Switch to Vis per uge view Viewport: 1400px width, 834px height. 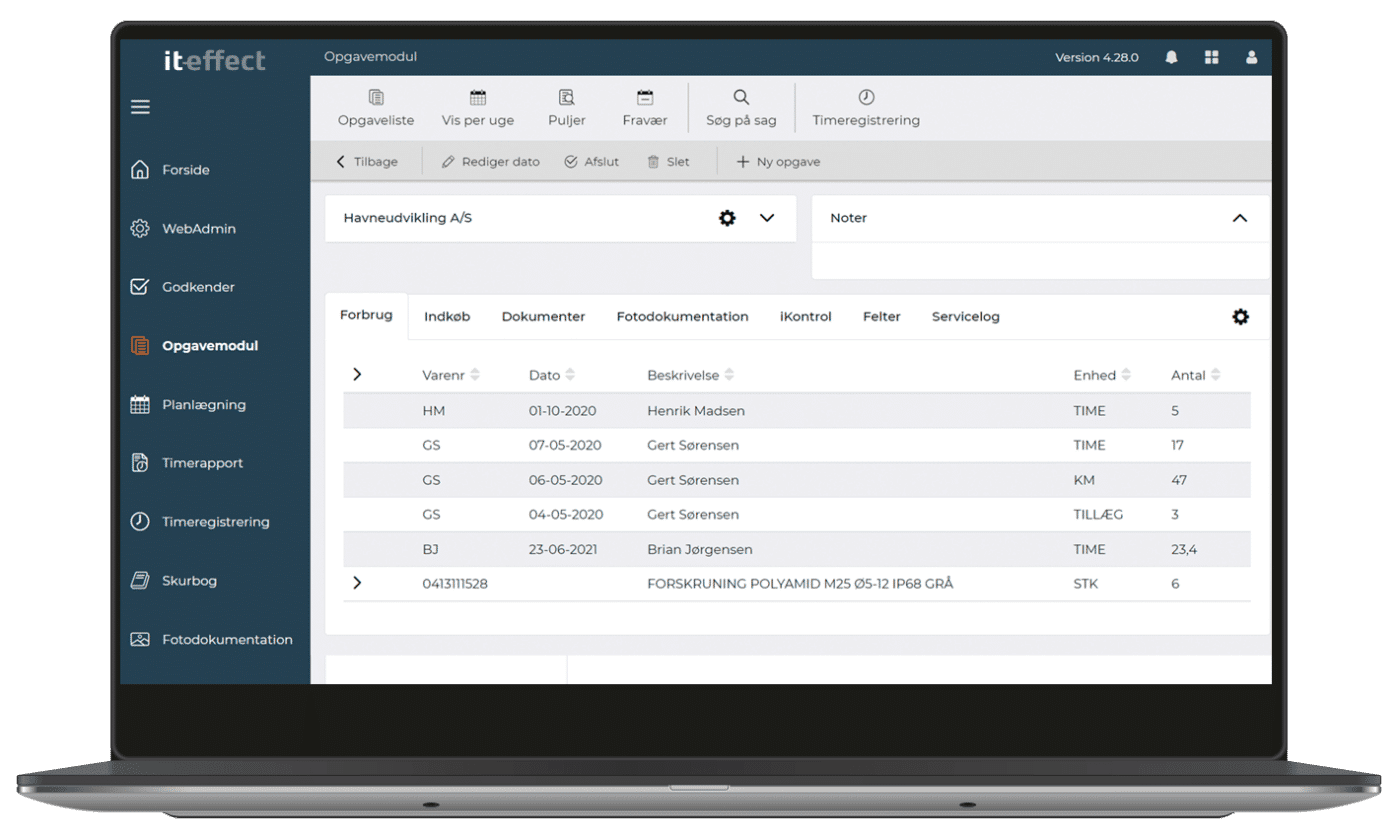478,108
